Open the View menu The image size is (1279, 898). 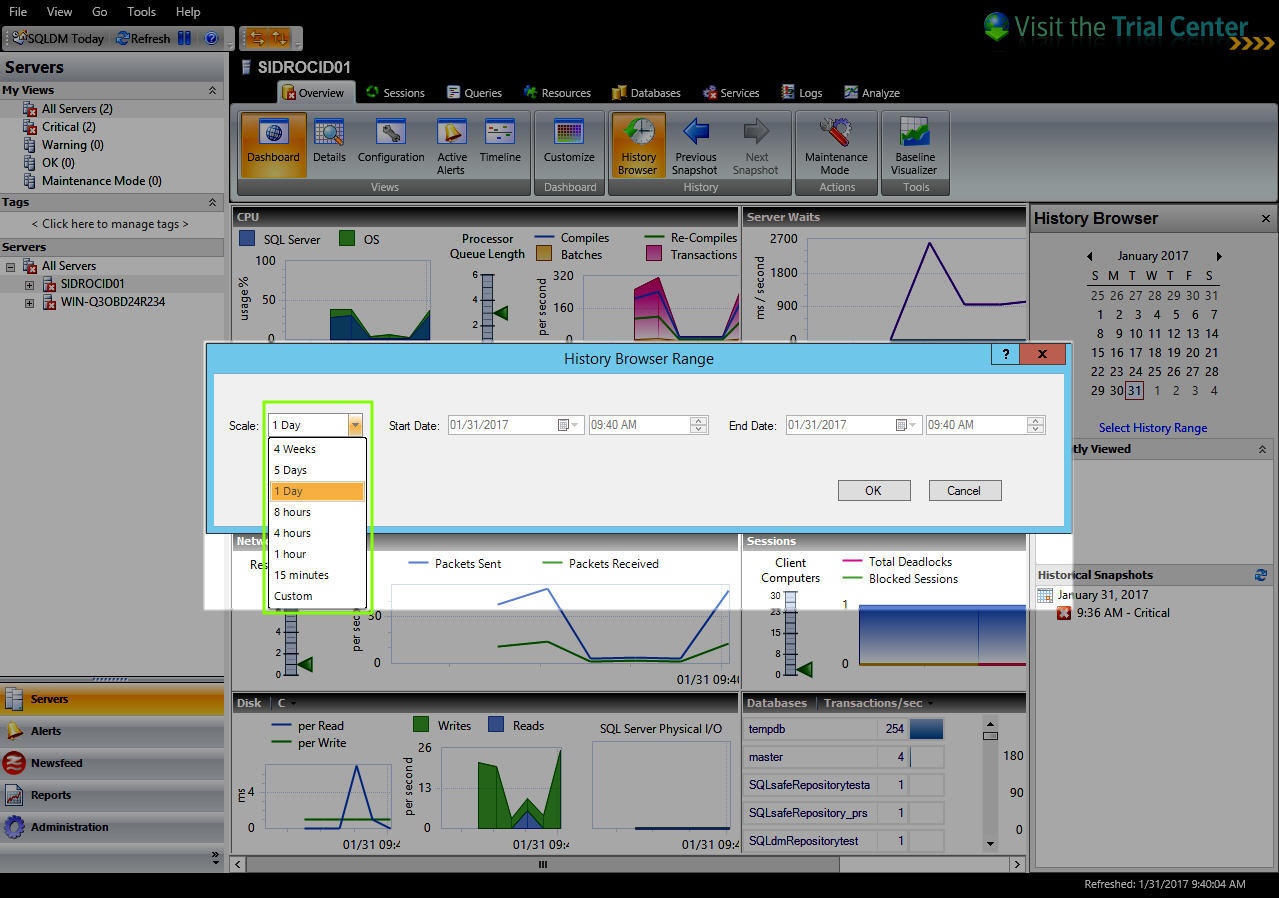(x=59, y=11)
